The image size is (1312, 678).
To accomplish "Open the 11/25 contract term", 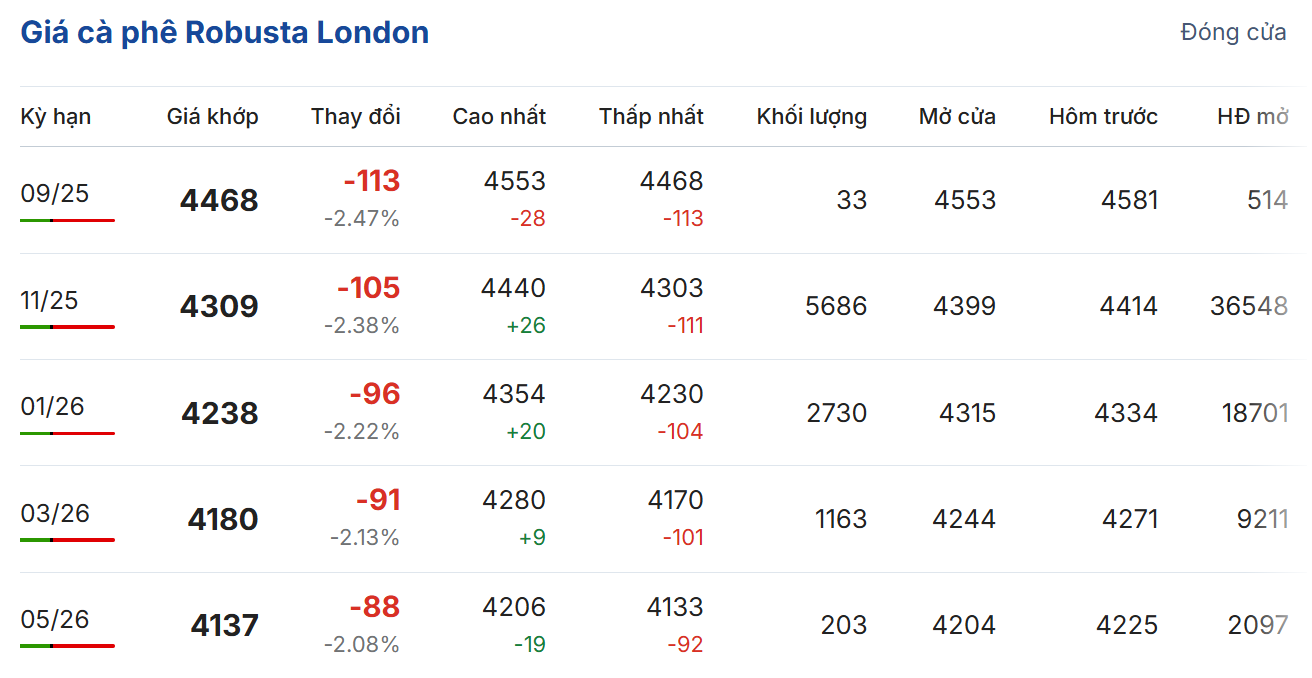I will [49, 300].
